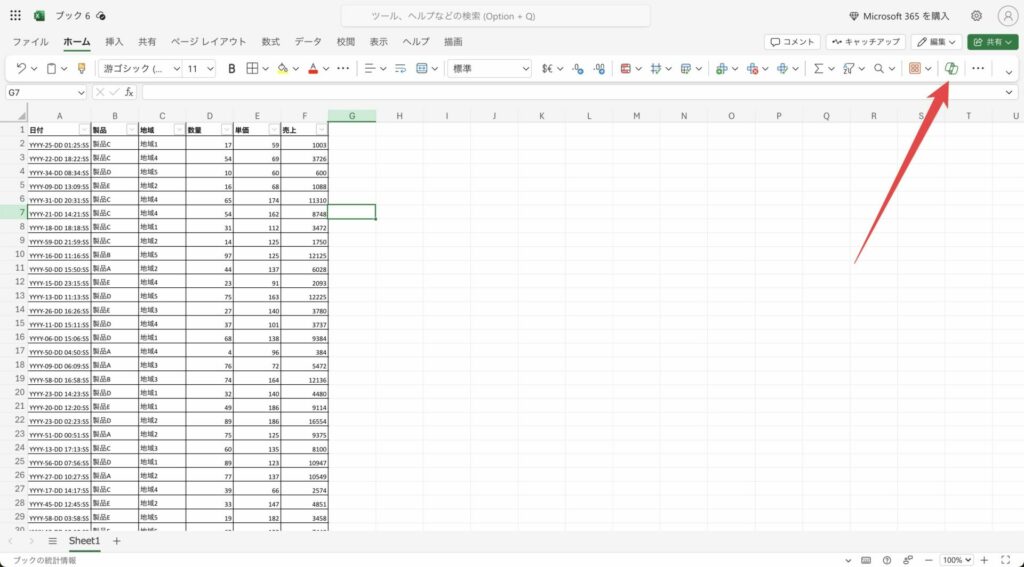Switch to the 数式 tab
Screen dimensions: 1024x567
(270, 42)
